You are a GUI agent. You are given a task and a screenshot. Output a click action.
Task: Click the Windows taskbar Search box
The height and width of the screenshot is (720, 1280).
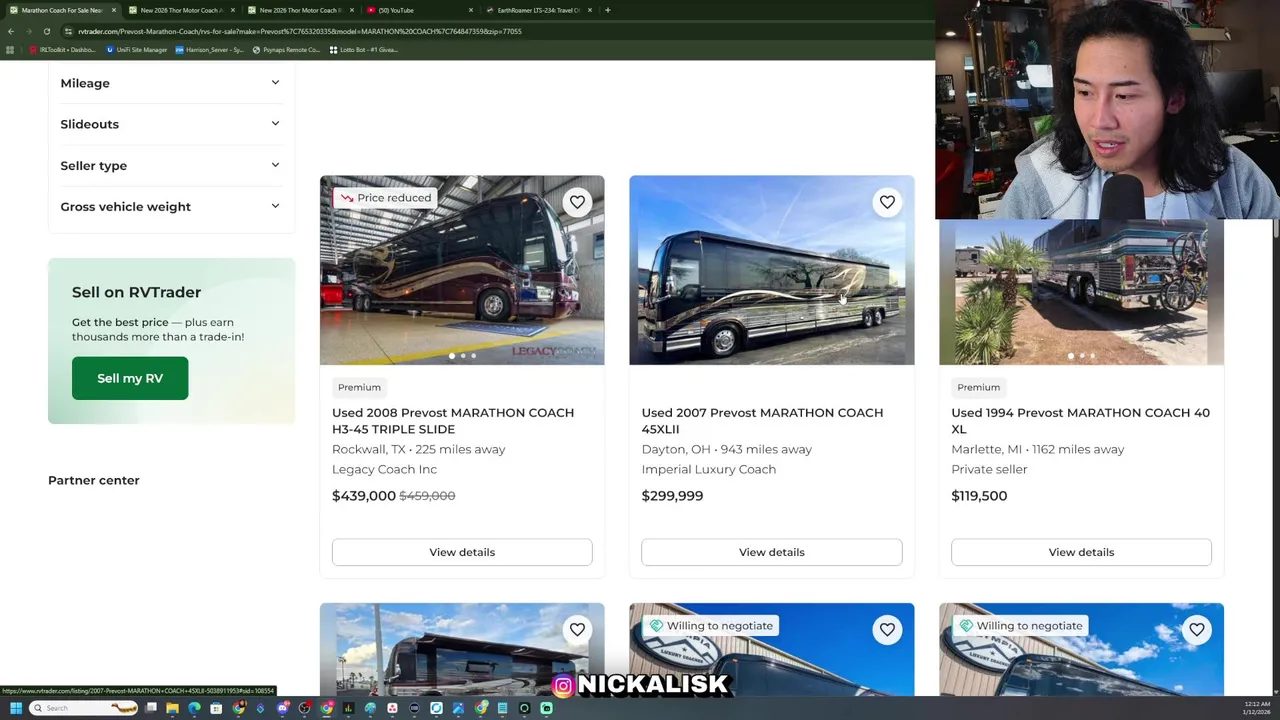[x=82, y=708]
